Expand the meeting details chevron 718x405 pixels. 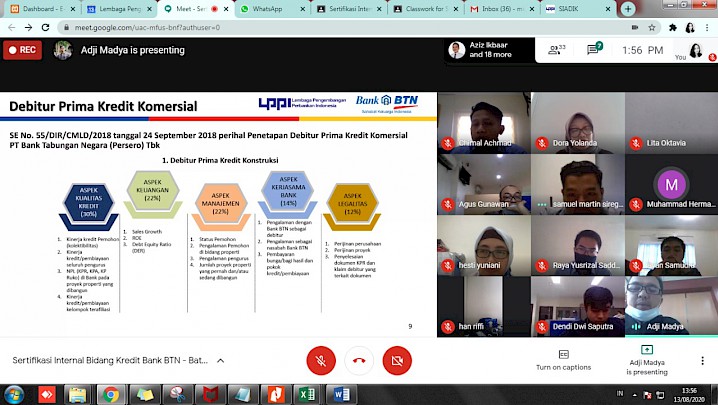pyautogui.click(x=220, y=361)
